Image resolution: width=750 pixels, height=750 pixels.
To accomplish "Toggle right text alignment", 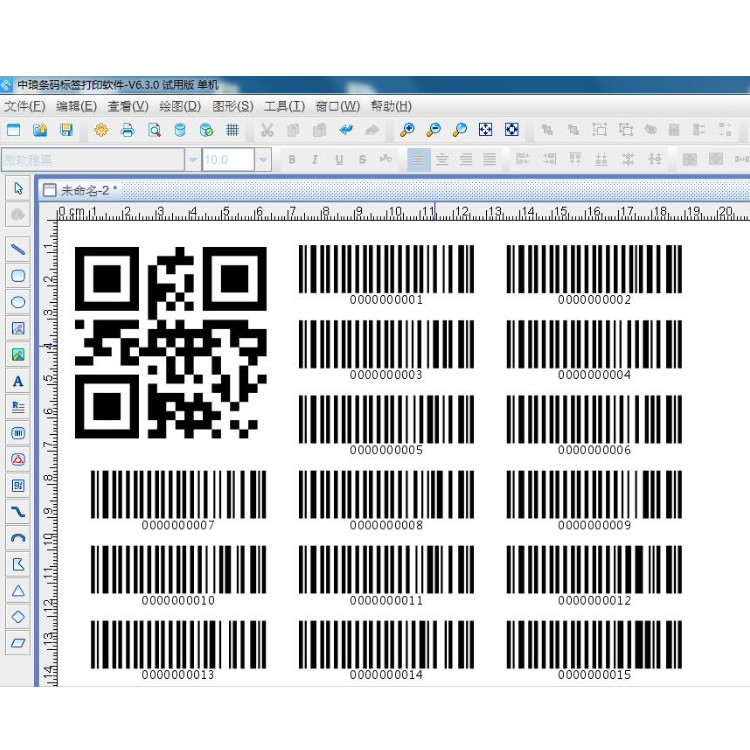I will [x=466, y=159].
